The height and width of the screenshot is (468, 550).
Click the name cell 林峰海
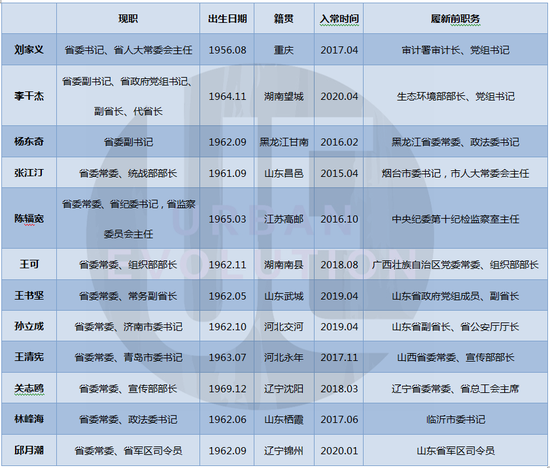coord(29,419)
